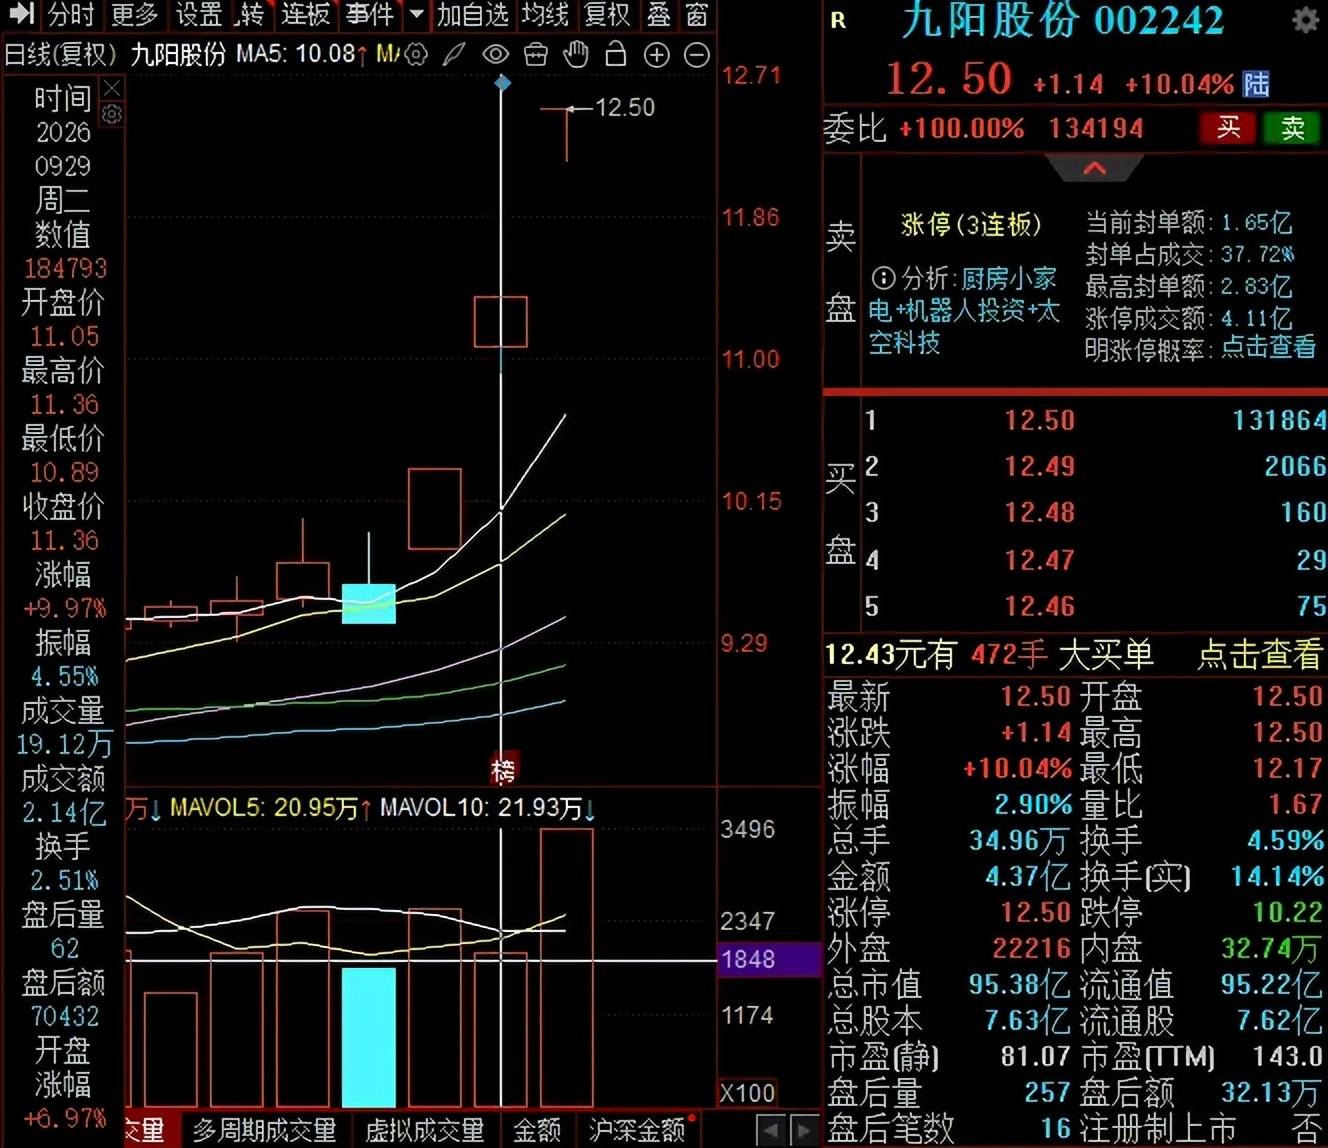The height and width of the screenshot is (1148, 1328).
Task: Click the green 卖 sell button
Action: coord(1292,128)
